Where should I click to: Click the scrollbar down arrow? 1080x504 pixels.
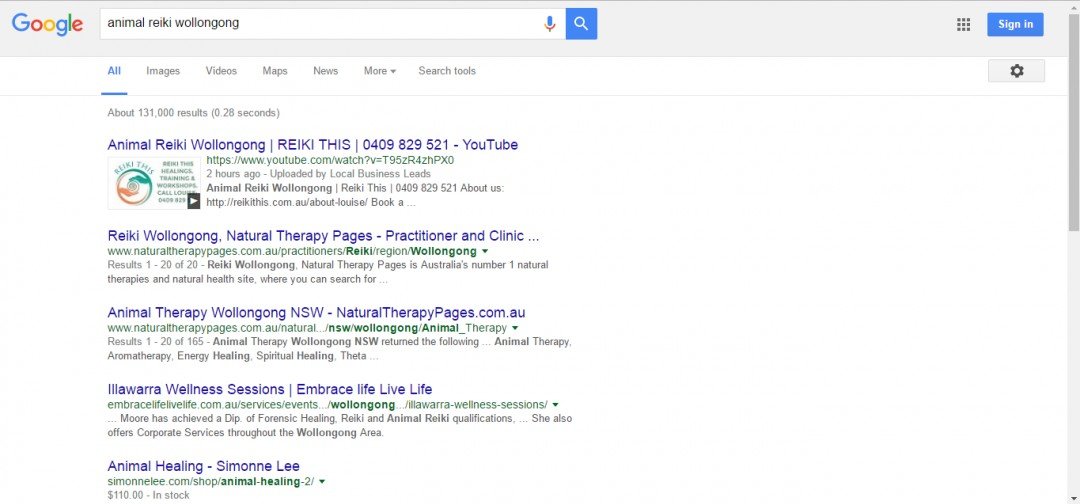pyautogui.click(x=1074, y=498)
